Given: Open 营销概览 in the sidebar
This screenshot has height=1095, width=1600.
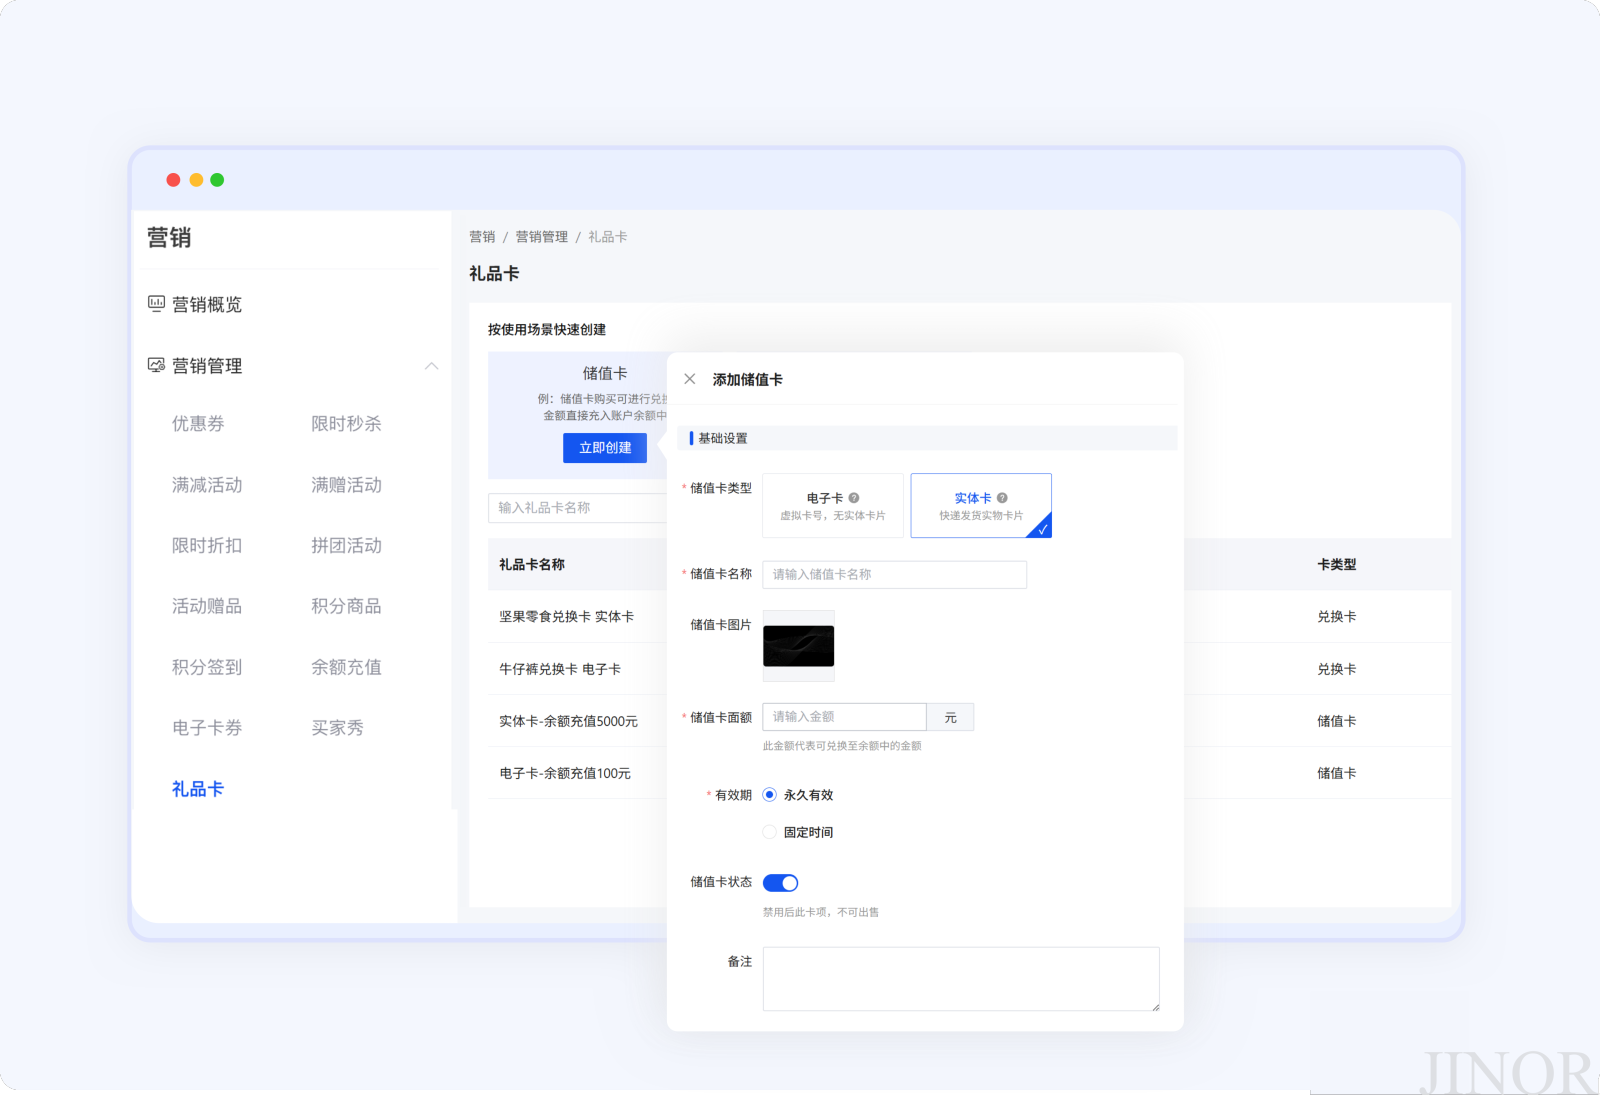Looking at the screenshot, I should [x=207, y=305].
